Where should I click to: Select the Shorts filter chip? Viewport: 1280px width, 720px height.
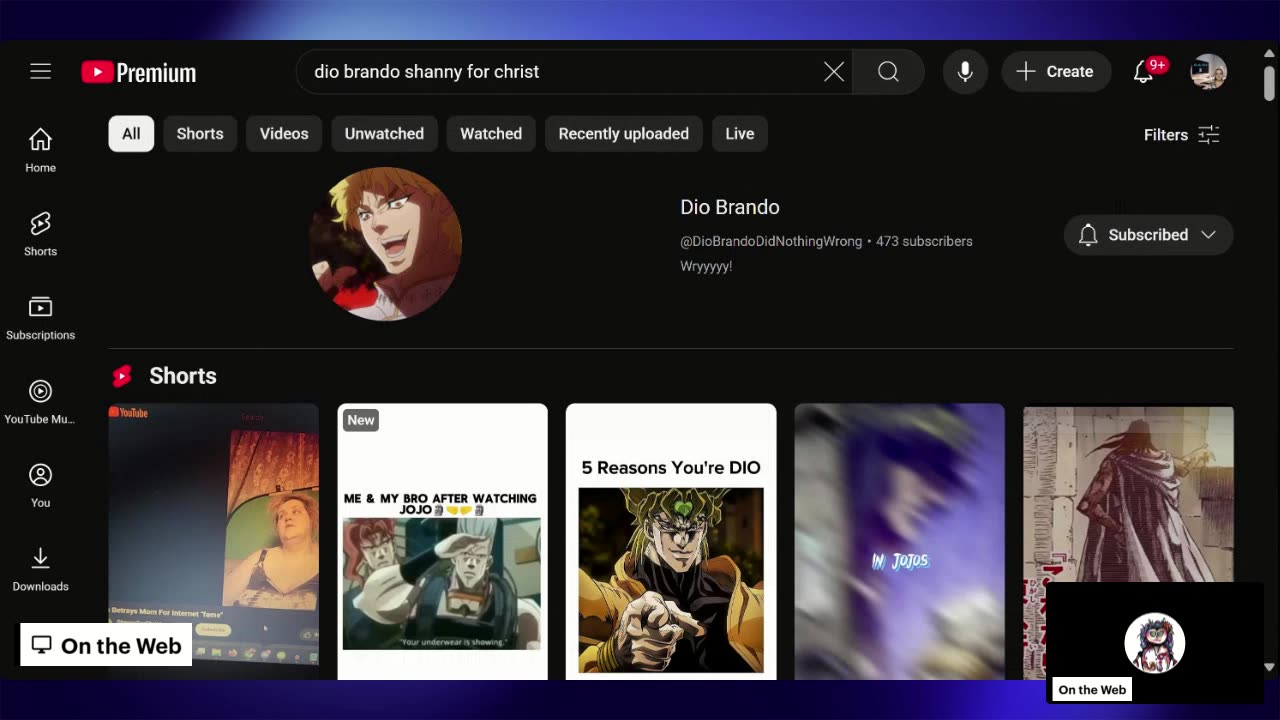pyautogui.click(x=200, y=134)
